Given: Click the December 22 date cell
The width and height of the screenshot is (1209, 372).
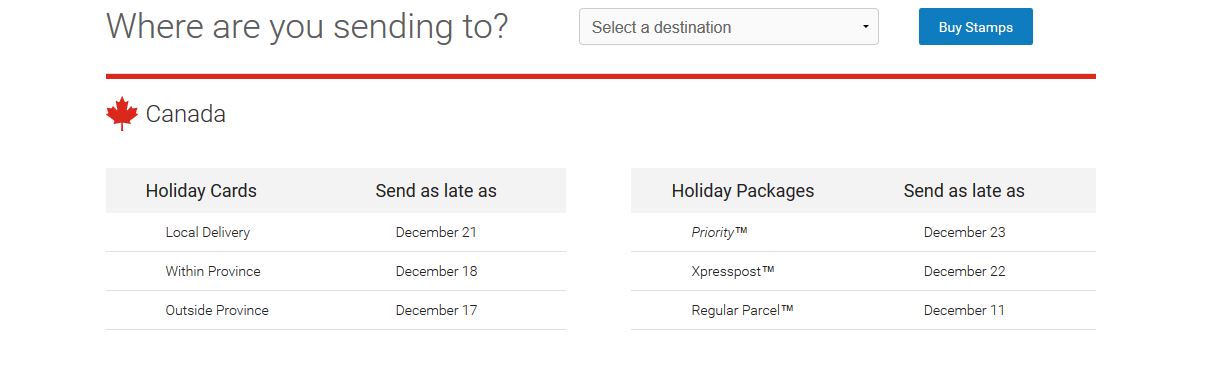Looking at the screenshot, I should click(x=964, y=271).
